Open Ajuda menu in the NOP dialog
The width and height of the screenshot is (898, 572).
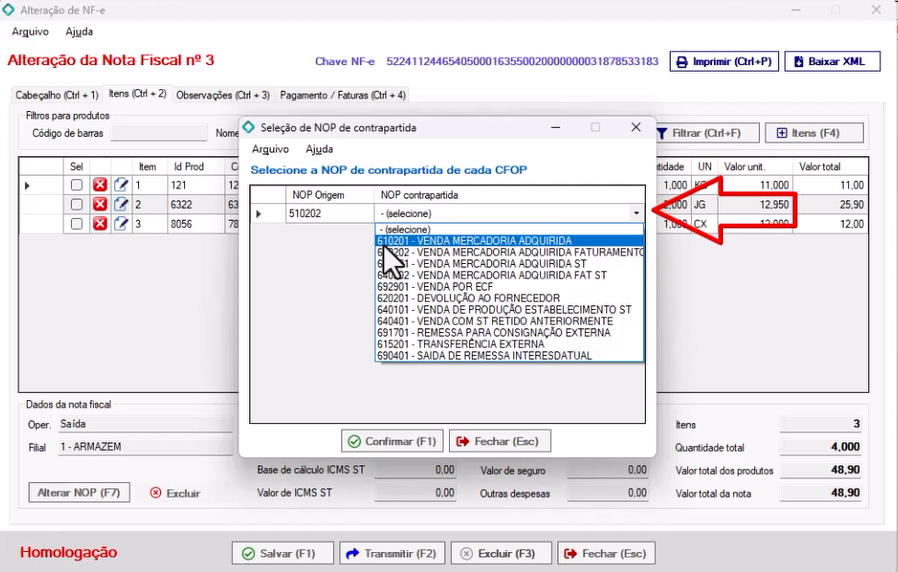(319, 149)
